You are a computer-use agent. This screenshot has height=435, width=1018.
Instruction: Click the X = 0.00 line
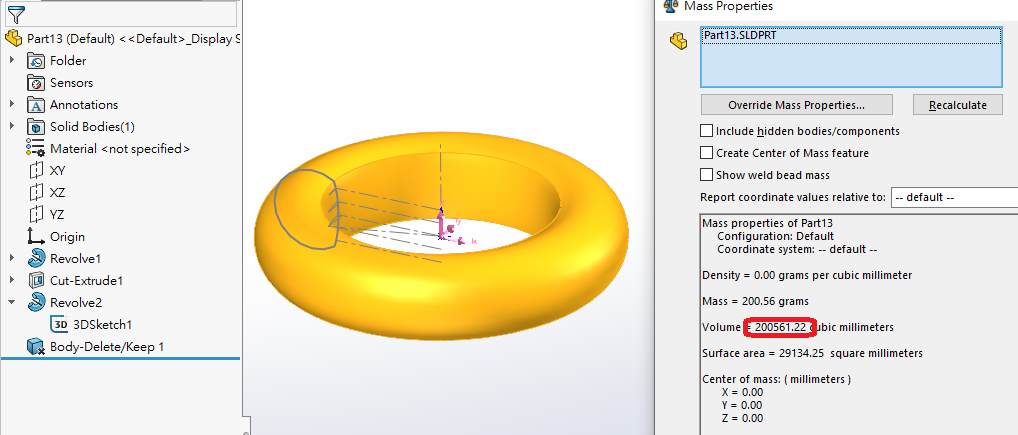[x=742, y=392]
